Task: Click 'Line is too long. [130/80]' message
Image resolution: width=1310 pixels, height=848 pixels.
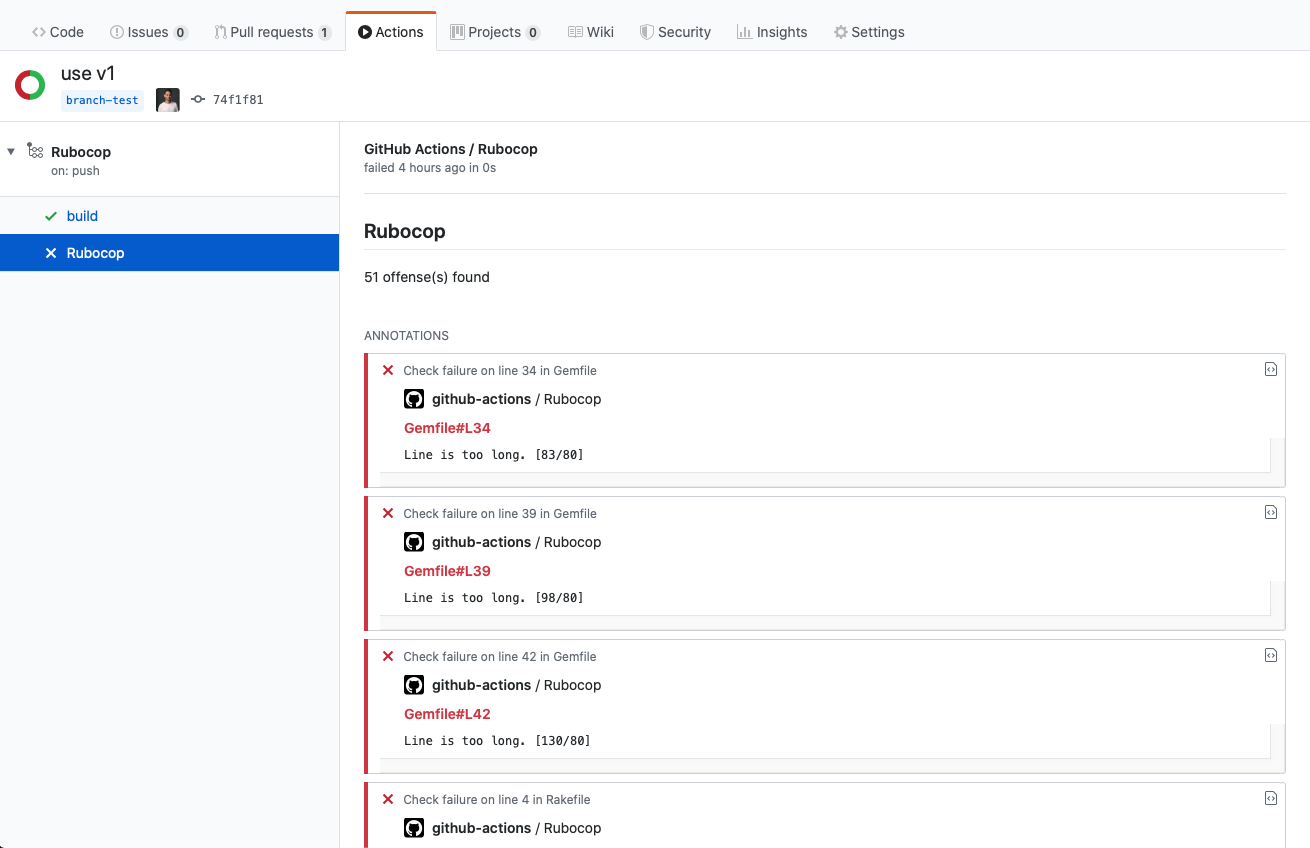Action: [x=497, y=741]
